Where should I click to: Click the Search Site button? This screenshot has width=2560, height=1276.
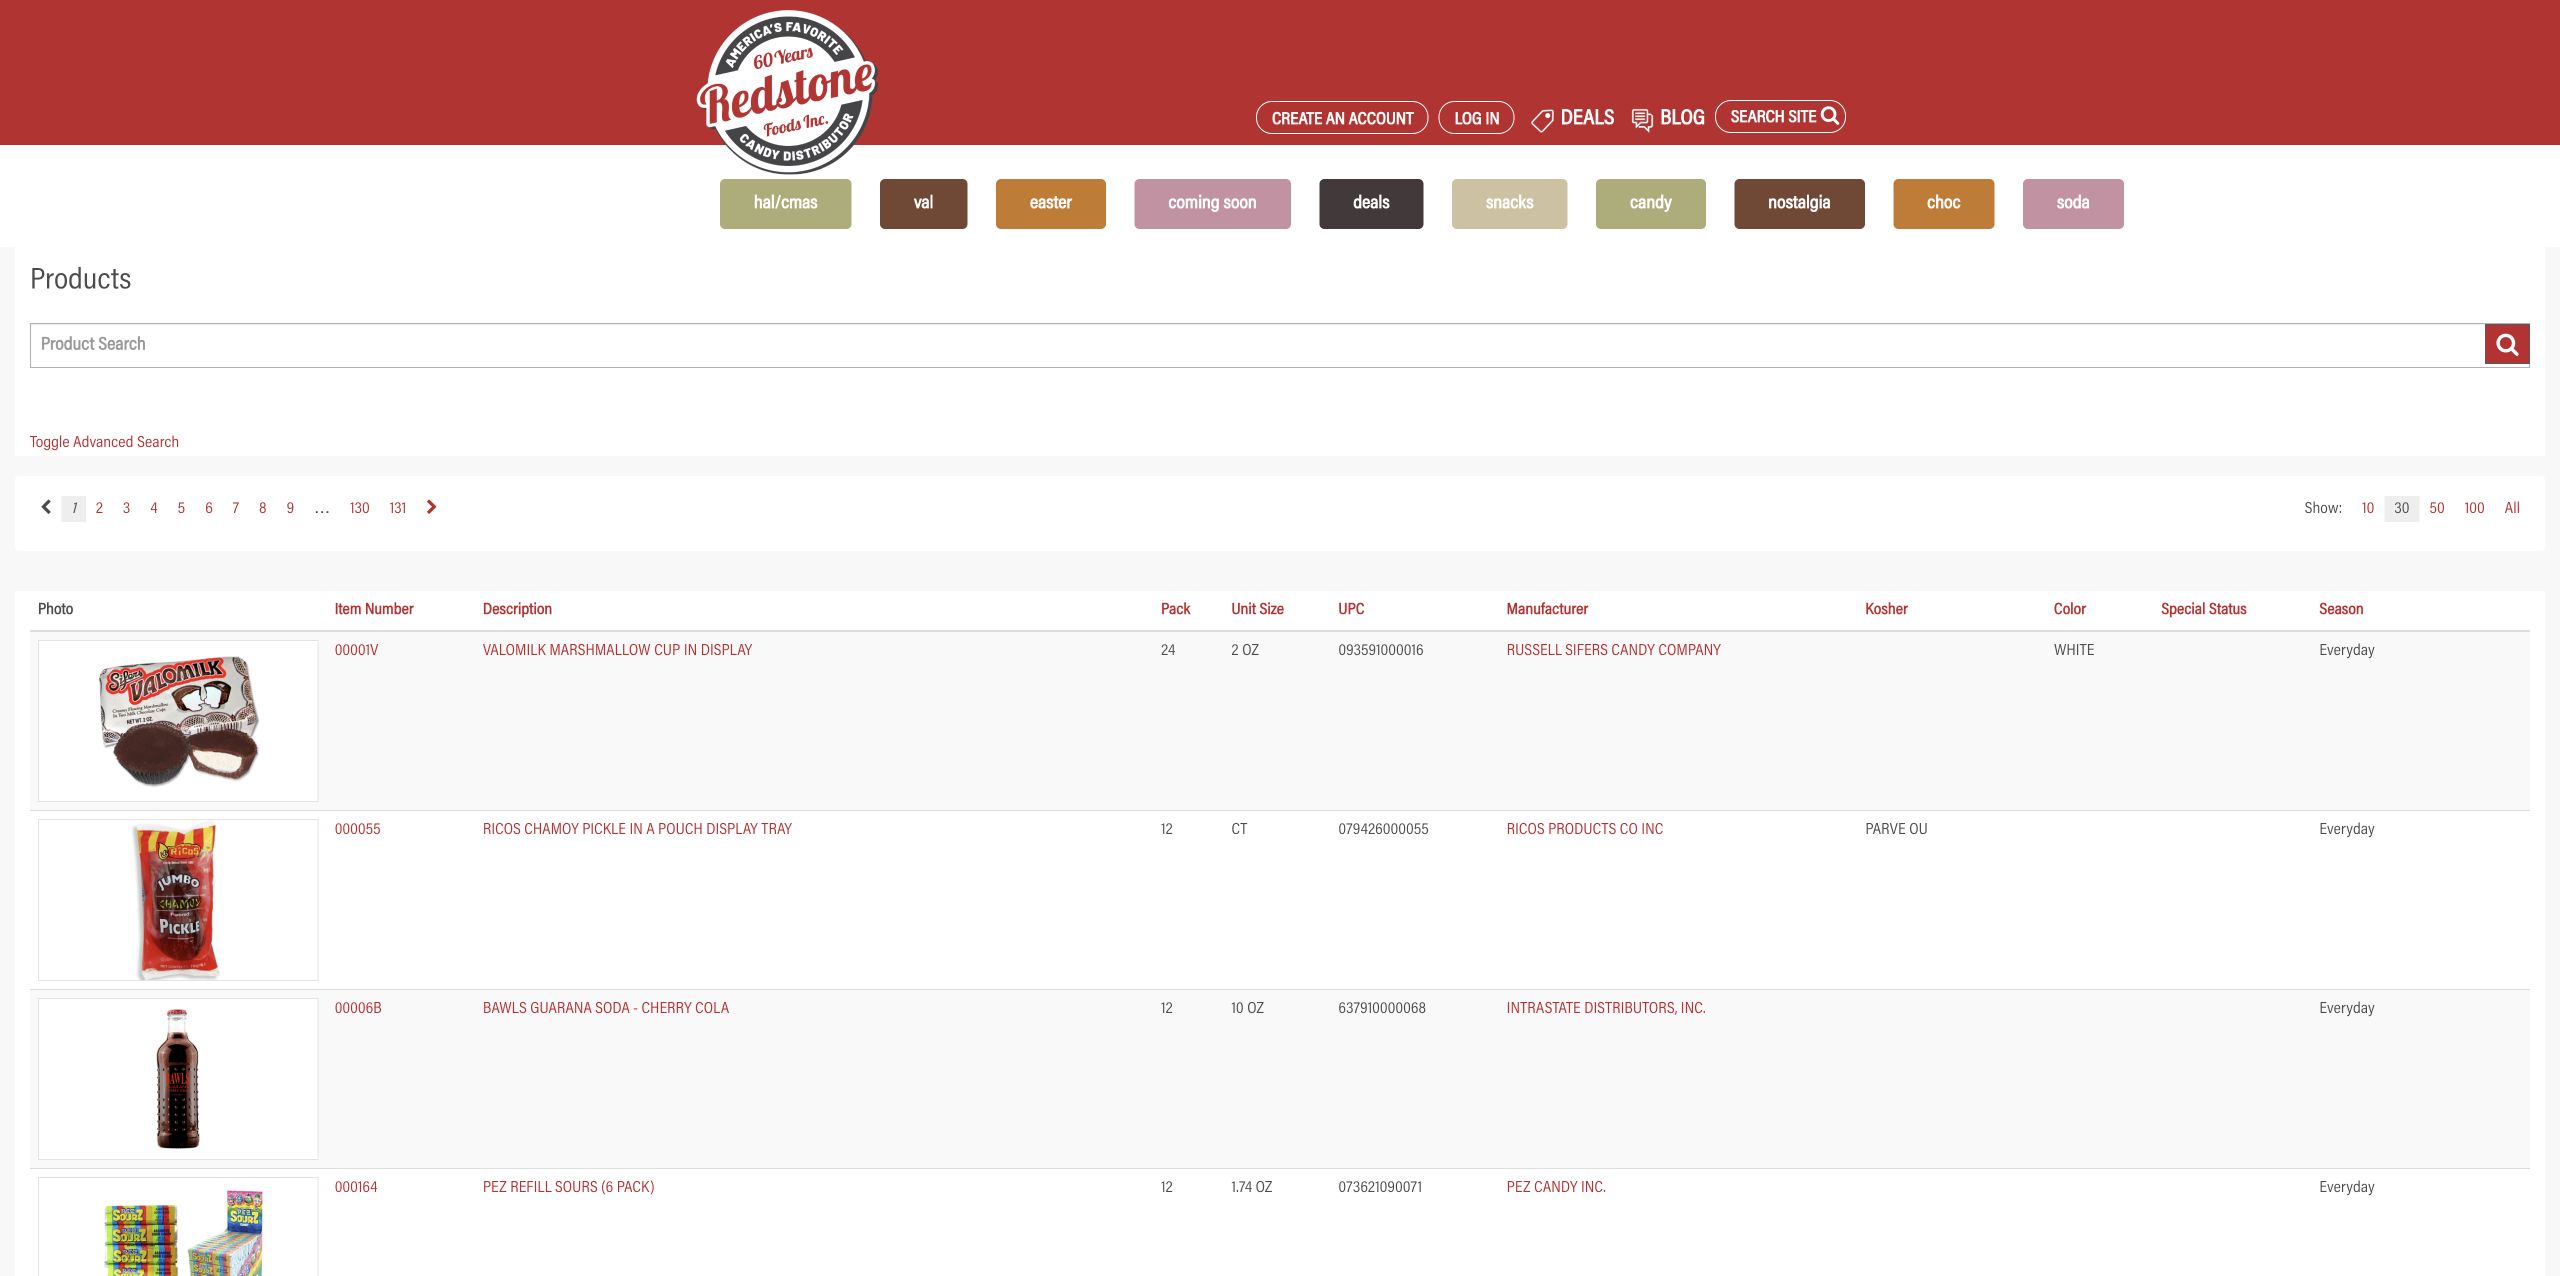[x=1780, y=117]
